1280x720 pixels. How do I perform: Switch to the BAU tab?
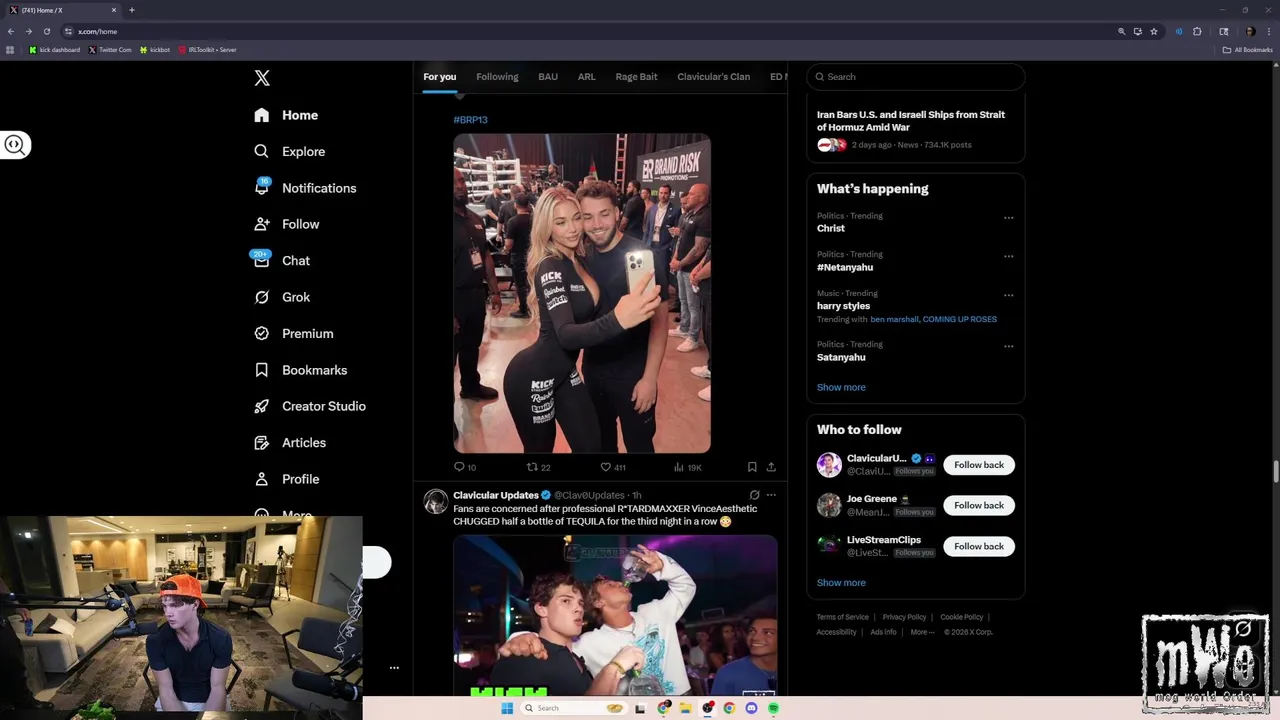[x=548, y=77]
